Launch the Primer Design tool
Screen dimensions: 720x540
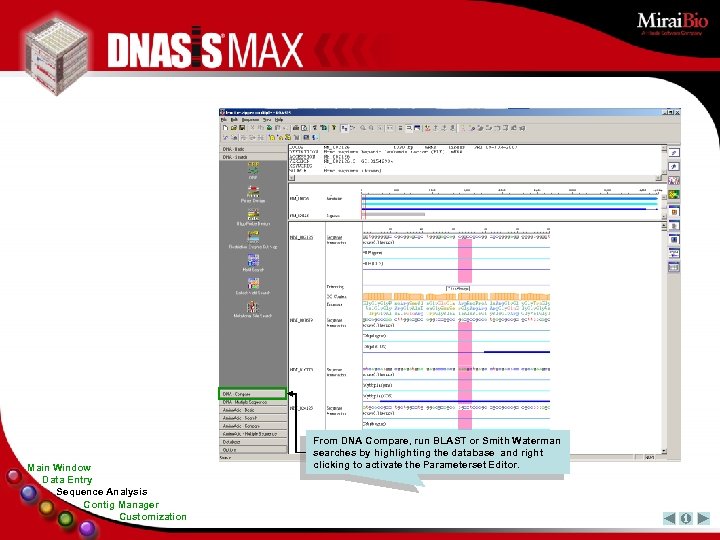point(253,194)
